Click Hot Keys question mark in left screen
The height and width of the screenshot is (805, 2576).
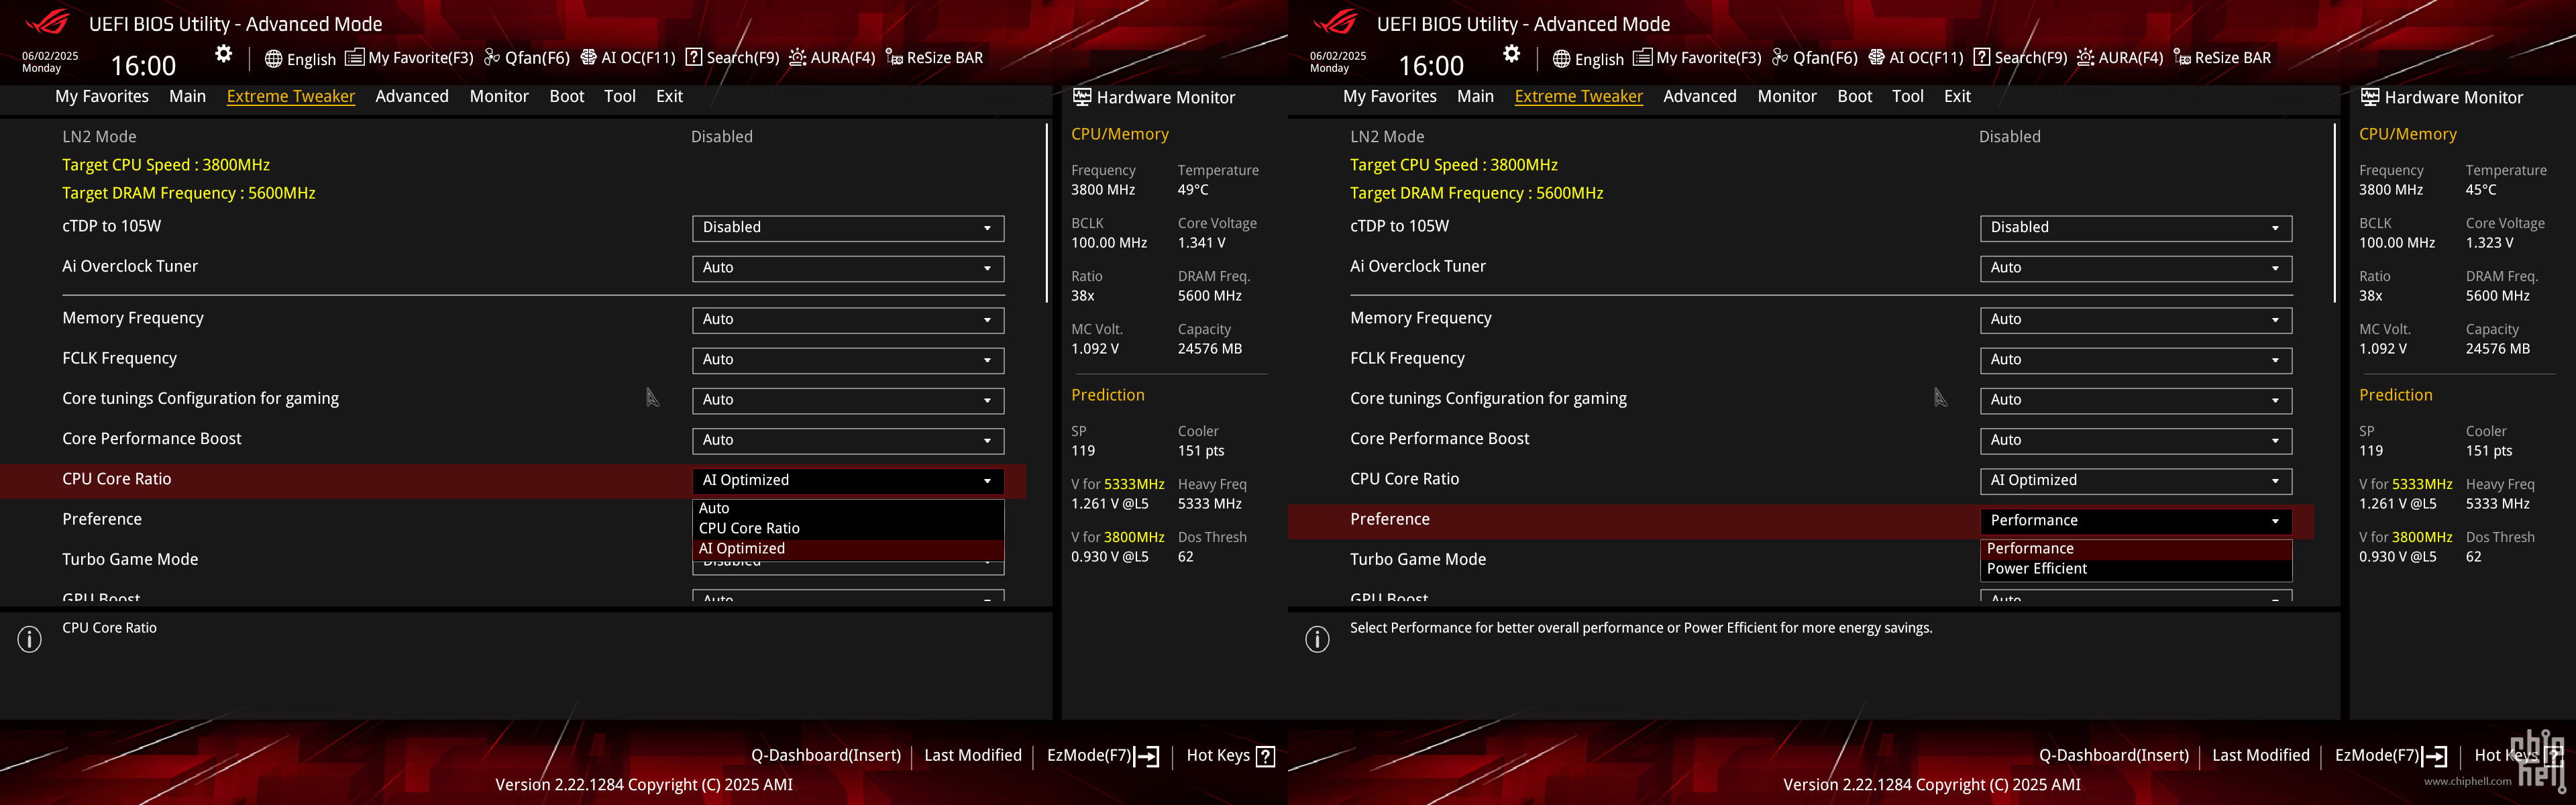click(x=1265, y=756)
